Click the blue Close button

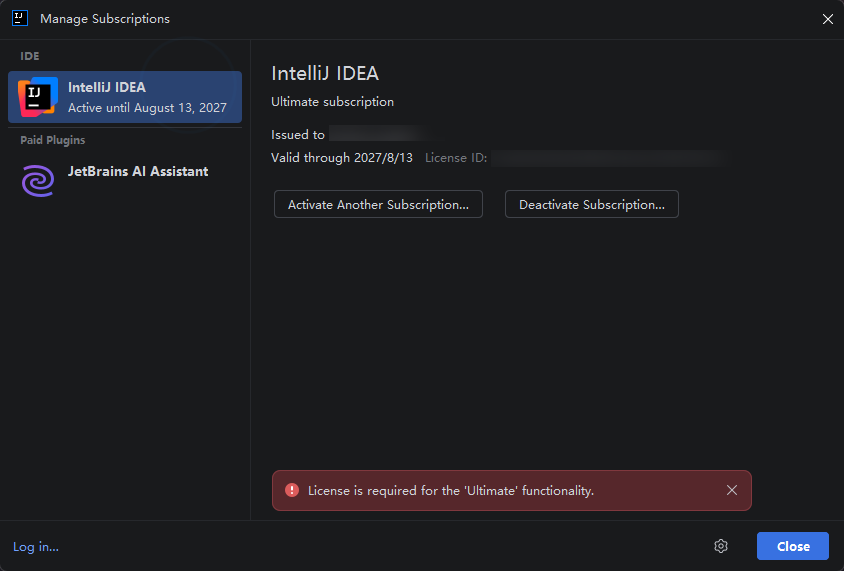tap(793, 546)
